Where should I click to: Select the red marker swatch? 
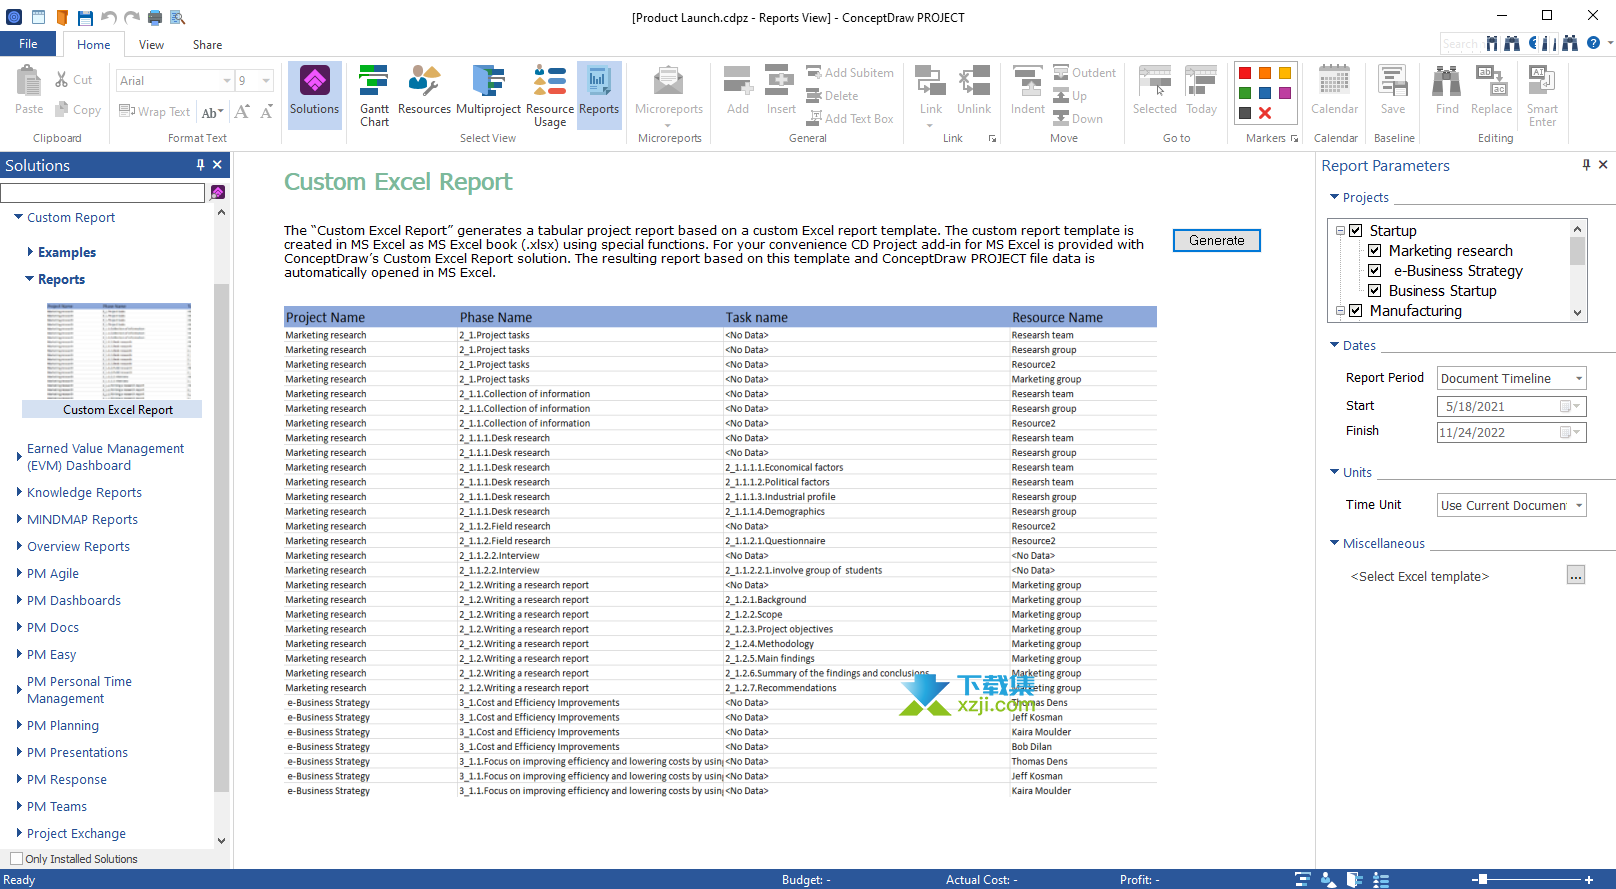[x=1245, y=73]
